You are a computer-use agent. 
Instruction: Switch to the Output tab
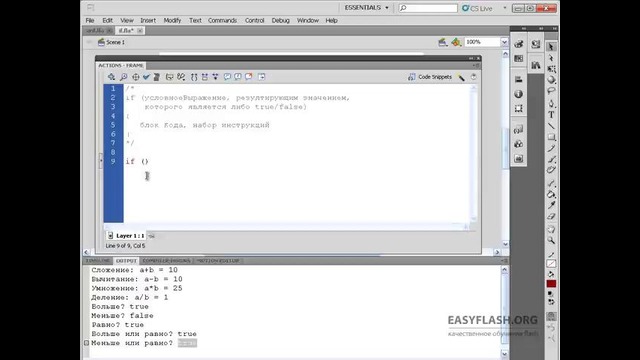point(126,260)
